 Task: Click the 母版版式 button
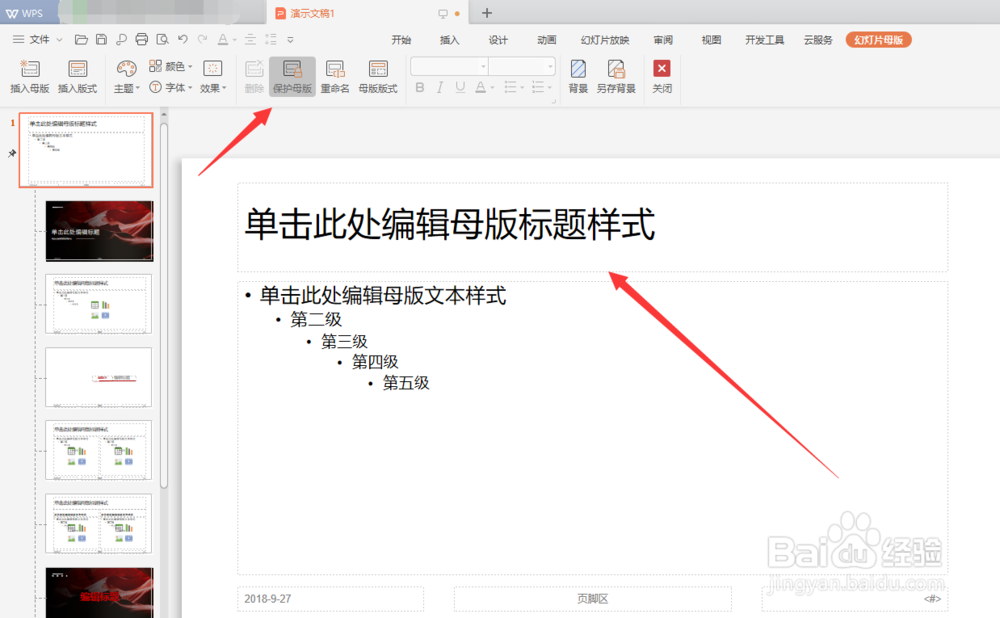pyautogui.click(x=378, y=77)
